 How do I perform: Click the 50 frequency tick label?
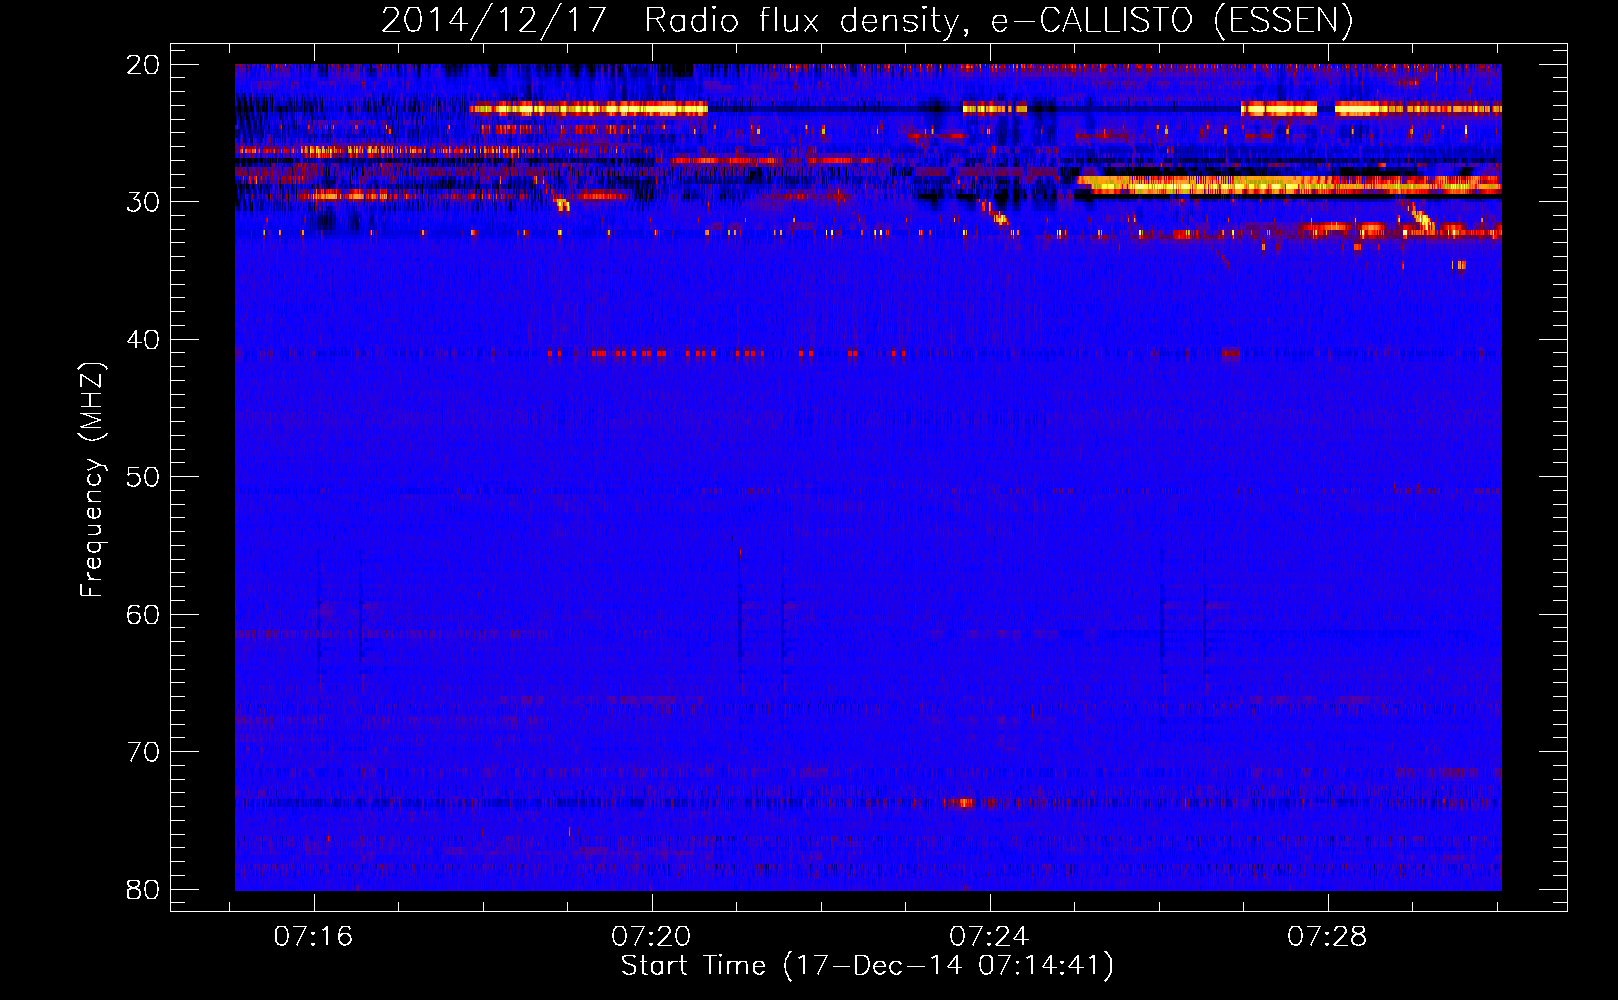click(x=143, y=477)
